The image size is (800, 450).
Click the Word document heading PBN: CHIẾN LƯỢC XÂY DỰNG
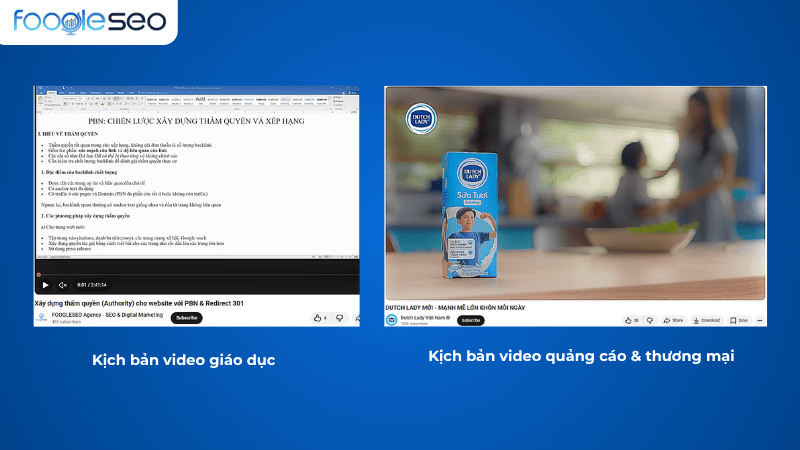click(196, 121)
